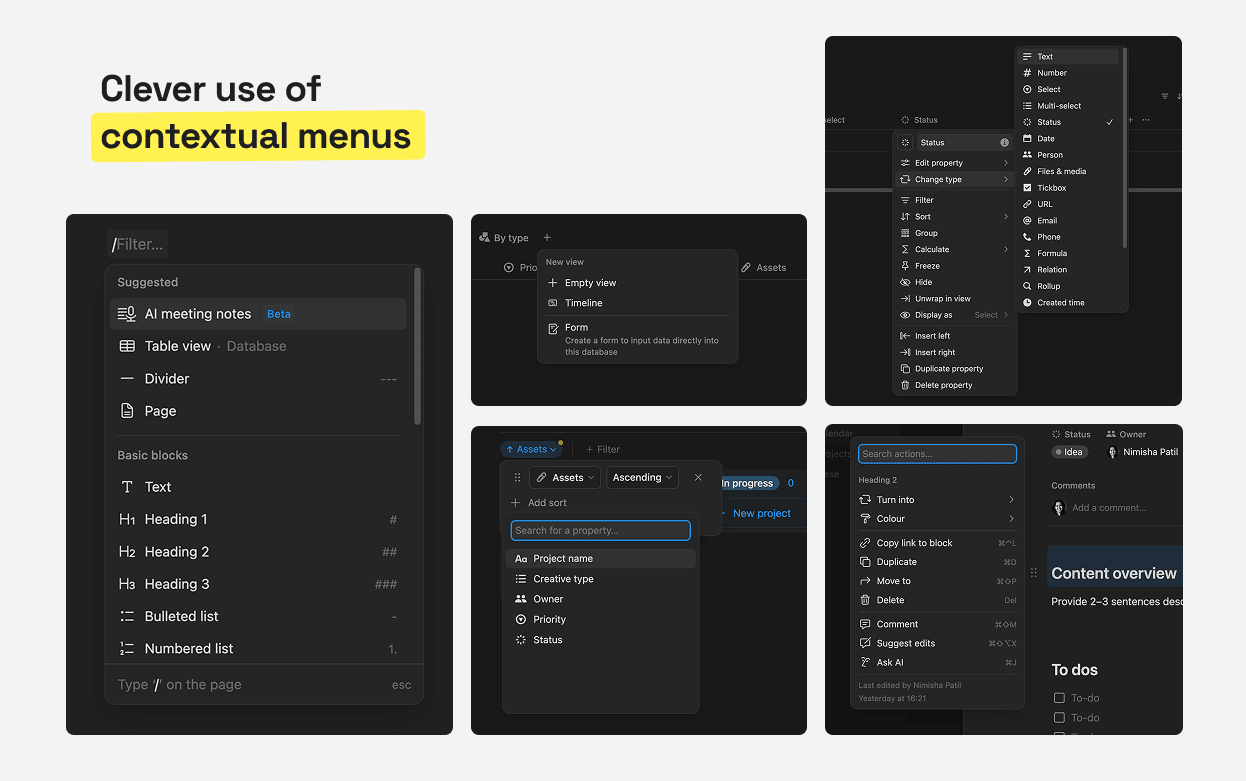Viewport: 1246px width, 781px height.
Task: Pick the Page block icon
Action: pos(127,411)
